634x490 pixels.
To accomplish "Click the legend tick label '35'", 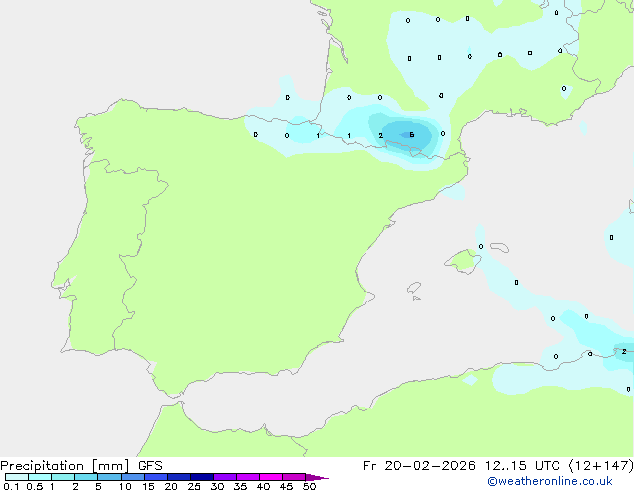I will [x=240, y=486].
